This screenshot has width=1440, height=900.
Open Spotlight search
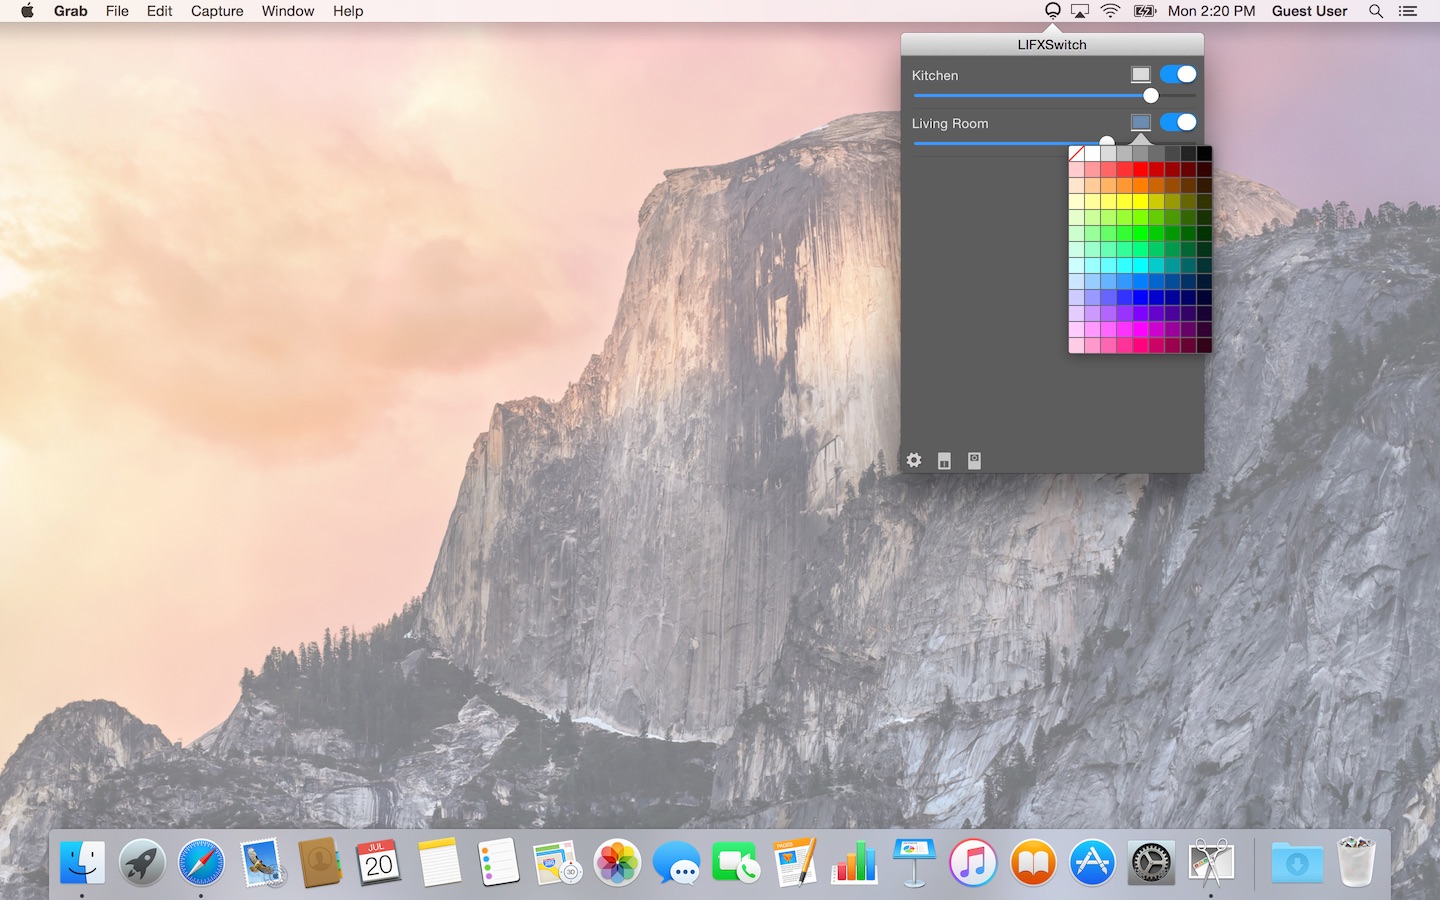[1376, 11]
